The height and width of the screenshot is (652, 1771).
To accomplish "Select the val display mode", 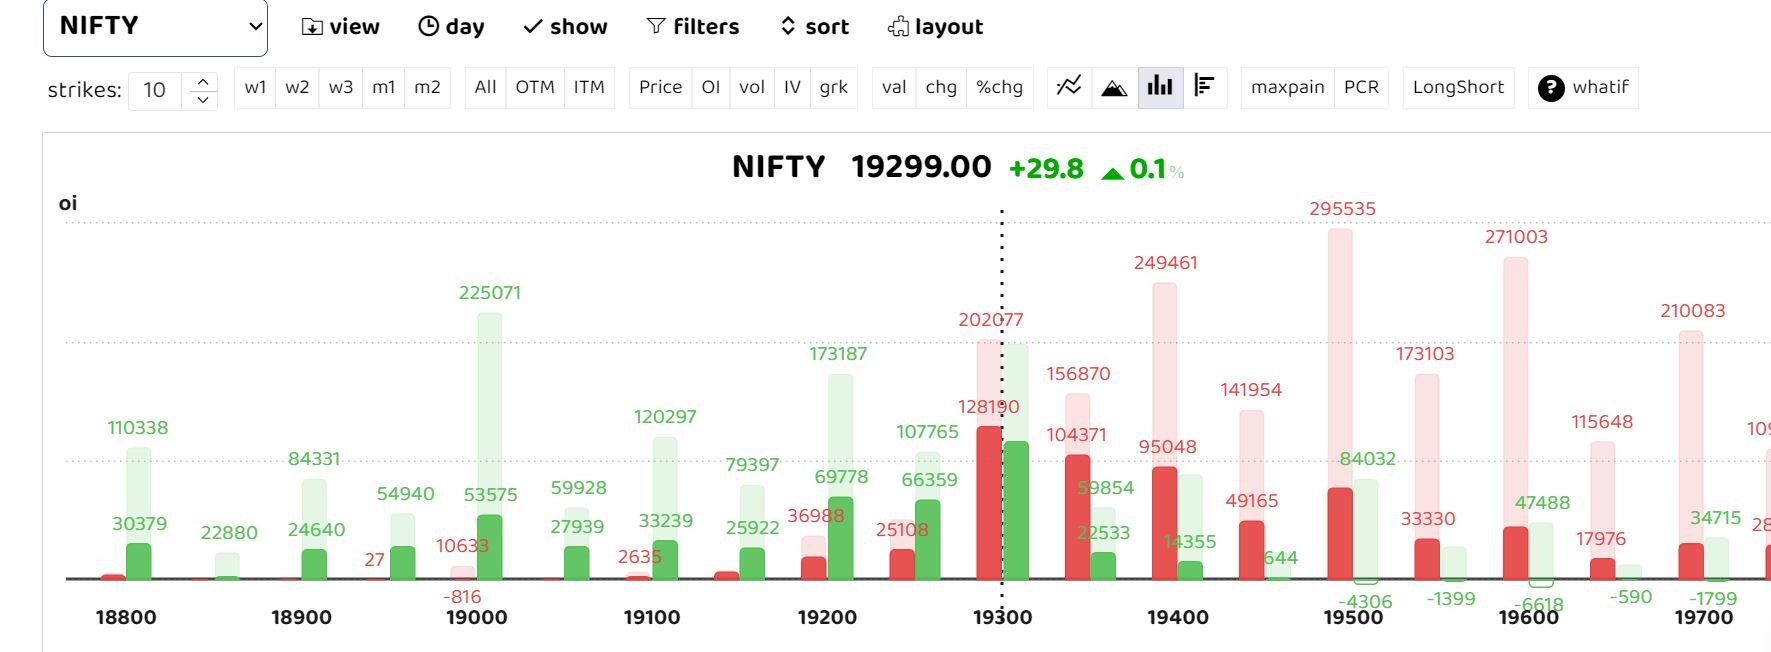I will (894, 87).
